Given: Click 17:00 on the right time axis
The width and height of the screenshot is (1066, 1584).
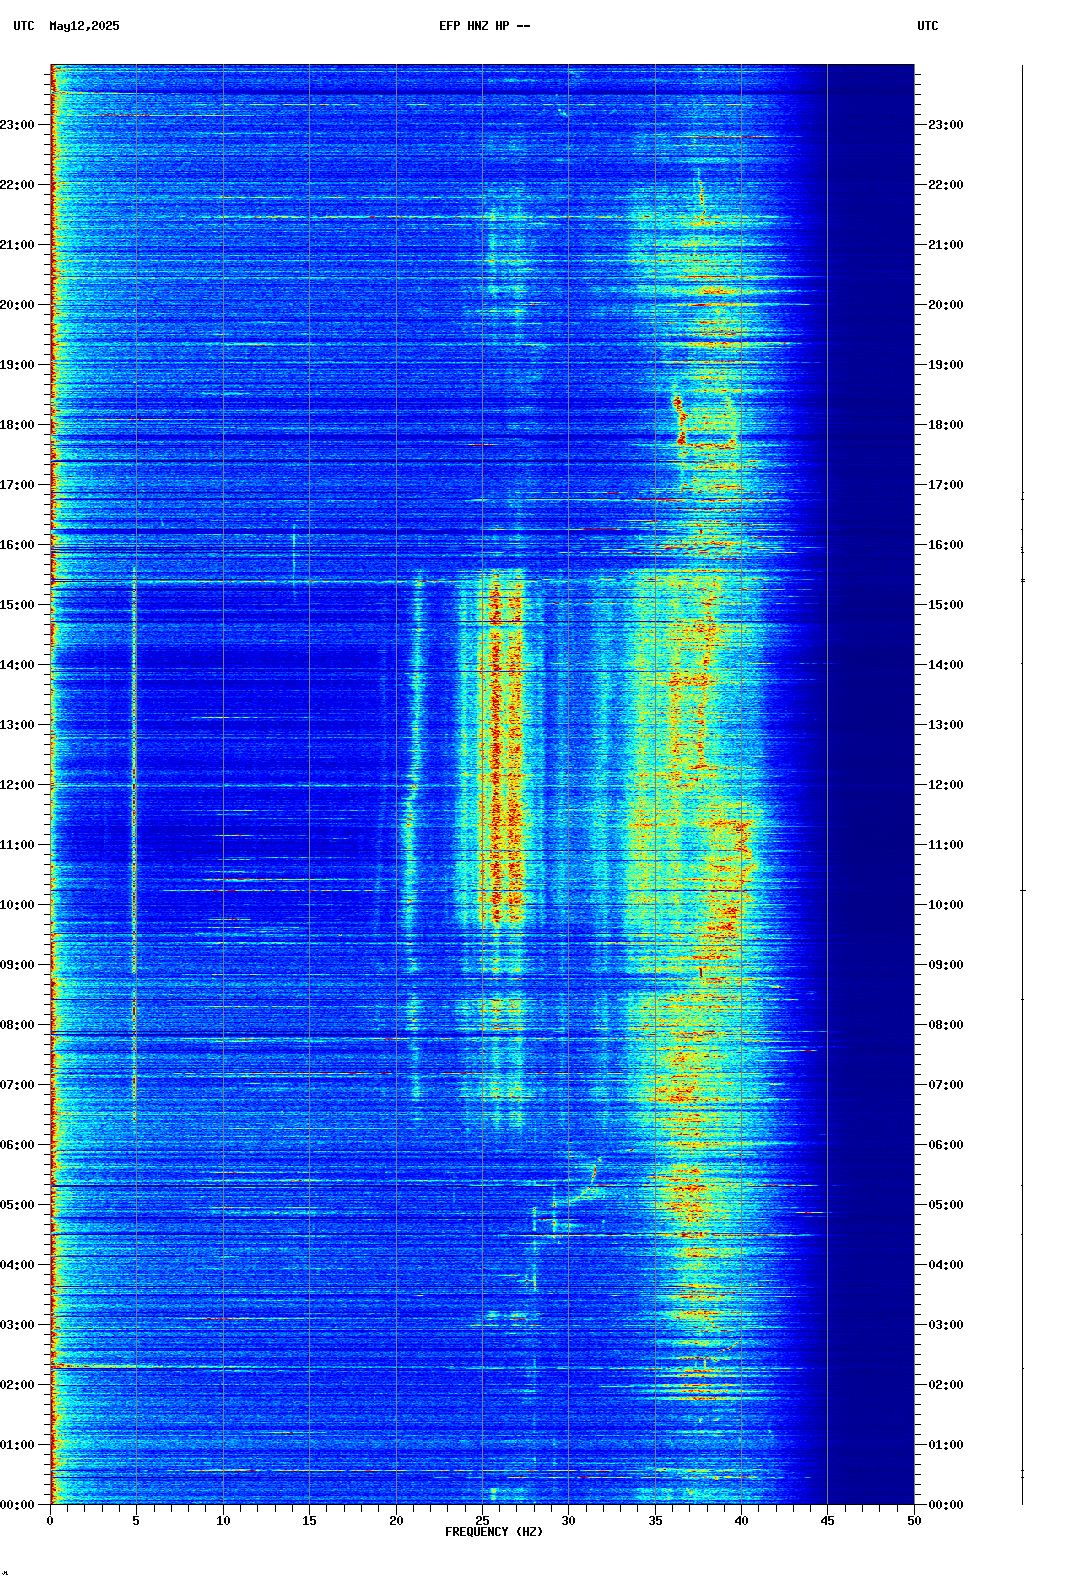Looking at the screenshot, I should [x=946, y=485].
